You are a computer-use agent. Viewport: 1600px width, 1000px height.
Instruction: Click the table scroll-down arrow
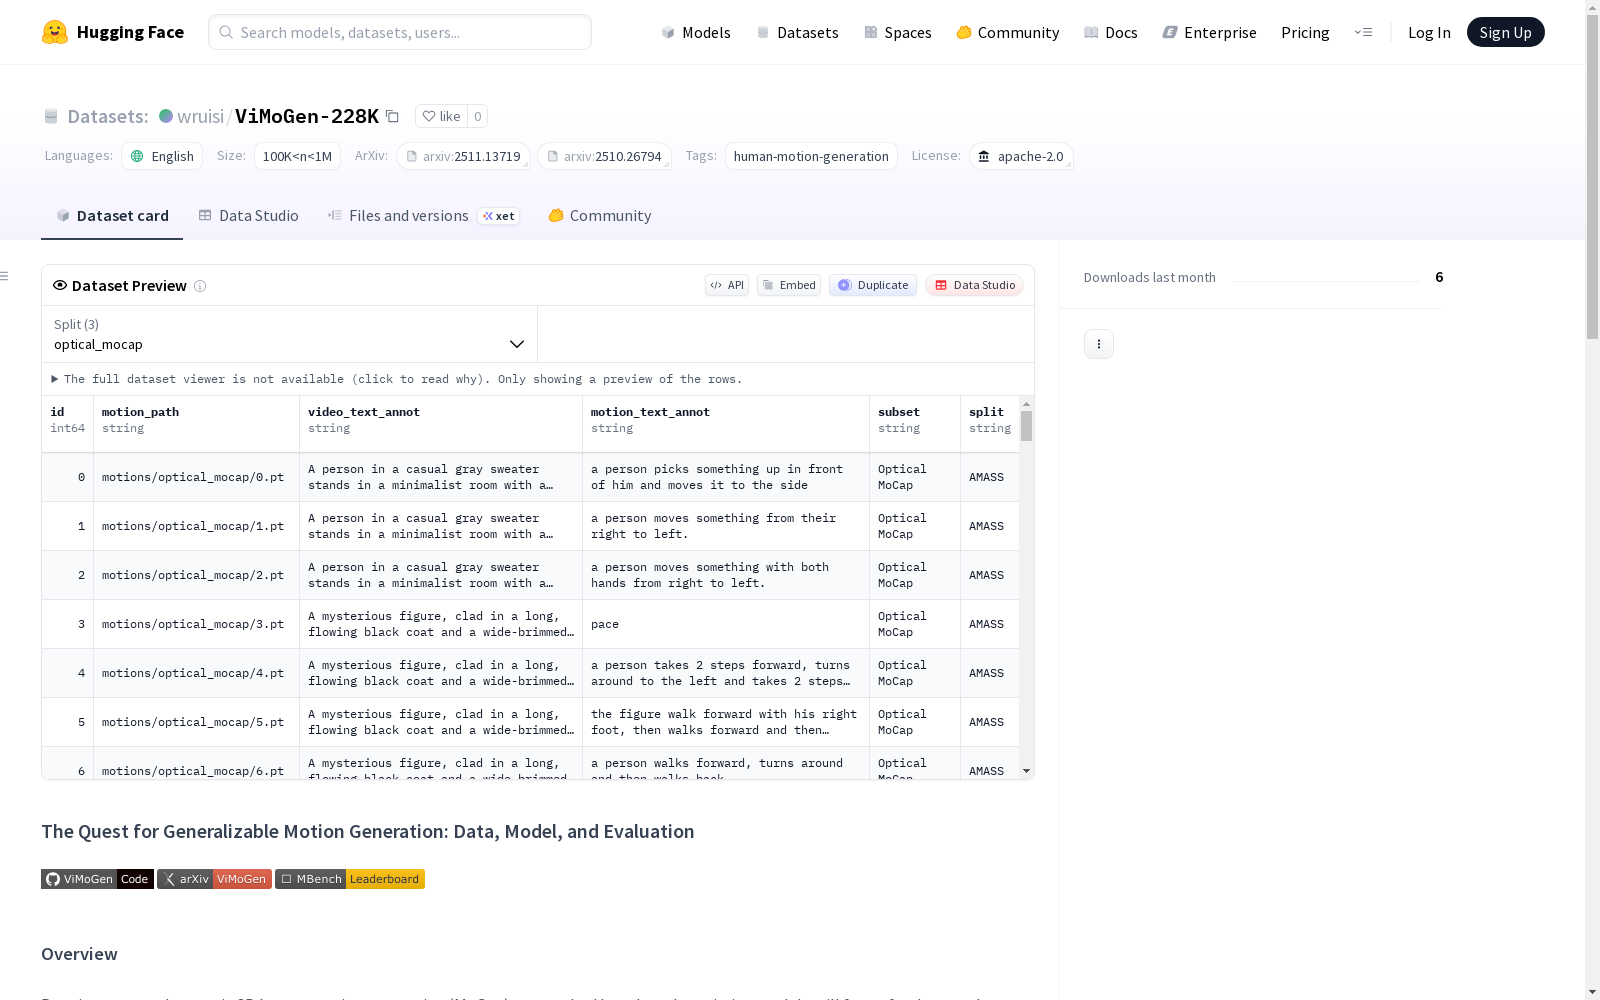[x=1026, y=771]
